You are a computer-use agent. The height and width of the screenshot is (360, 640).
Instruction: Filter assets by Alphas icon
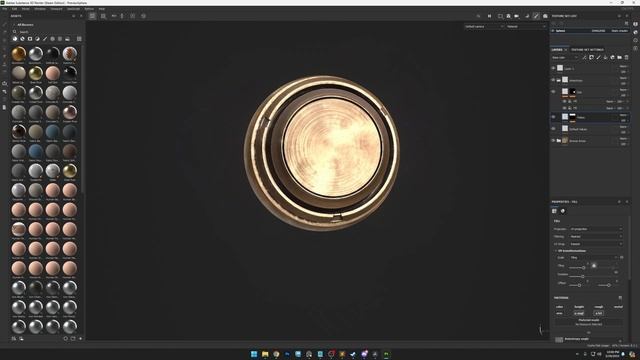[x=52, y=39]
